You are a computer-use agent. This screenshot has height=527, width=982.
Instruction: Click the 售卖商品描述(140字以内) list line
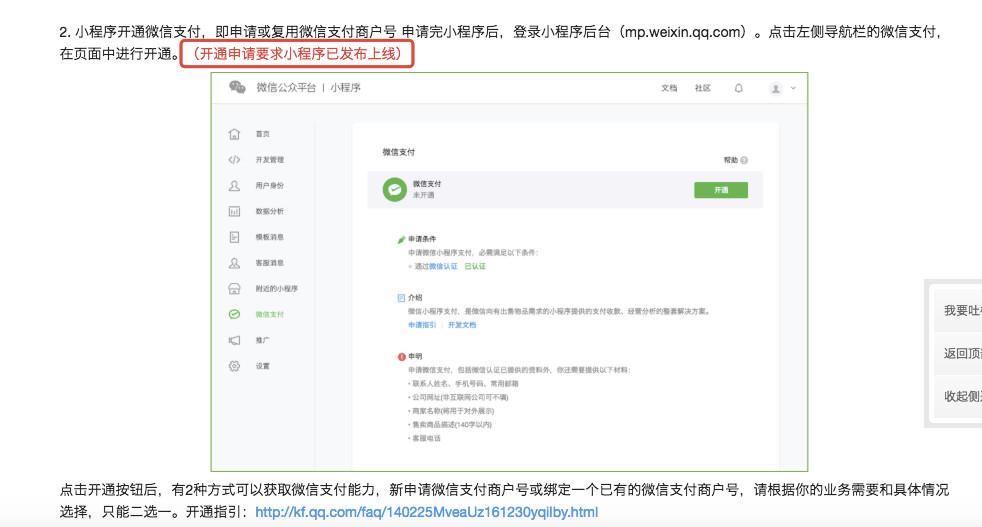point(450,425)
